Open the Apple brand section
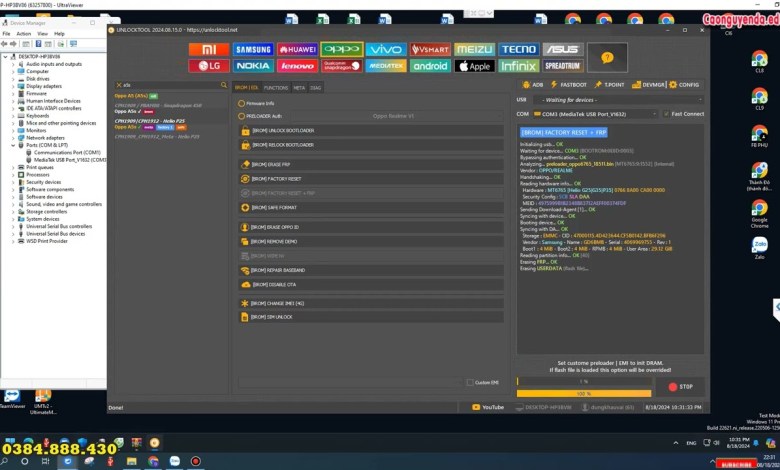This screenshot has height=470, width=780. (x=474, y=66)
